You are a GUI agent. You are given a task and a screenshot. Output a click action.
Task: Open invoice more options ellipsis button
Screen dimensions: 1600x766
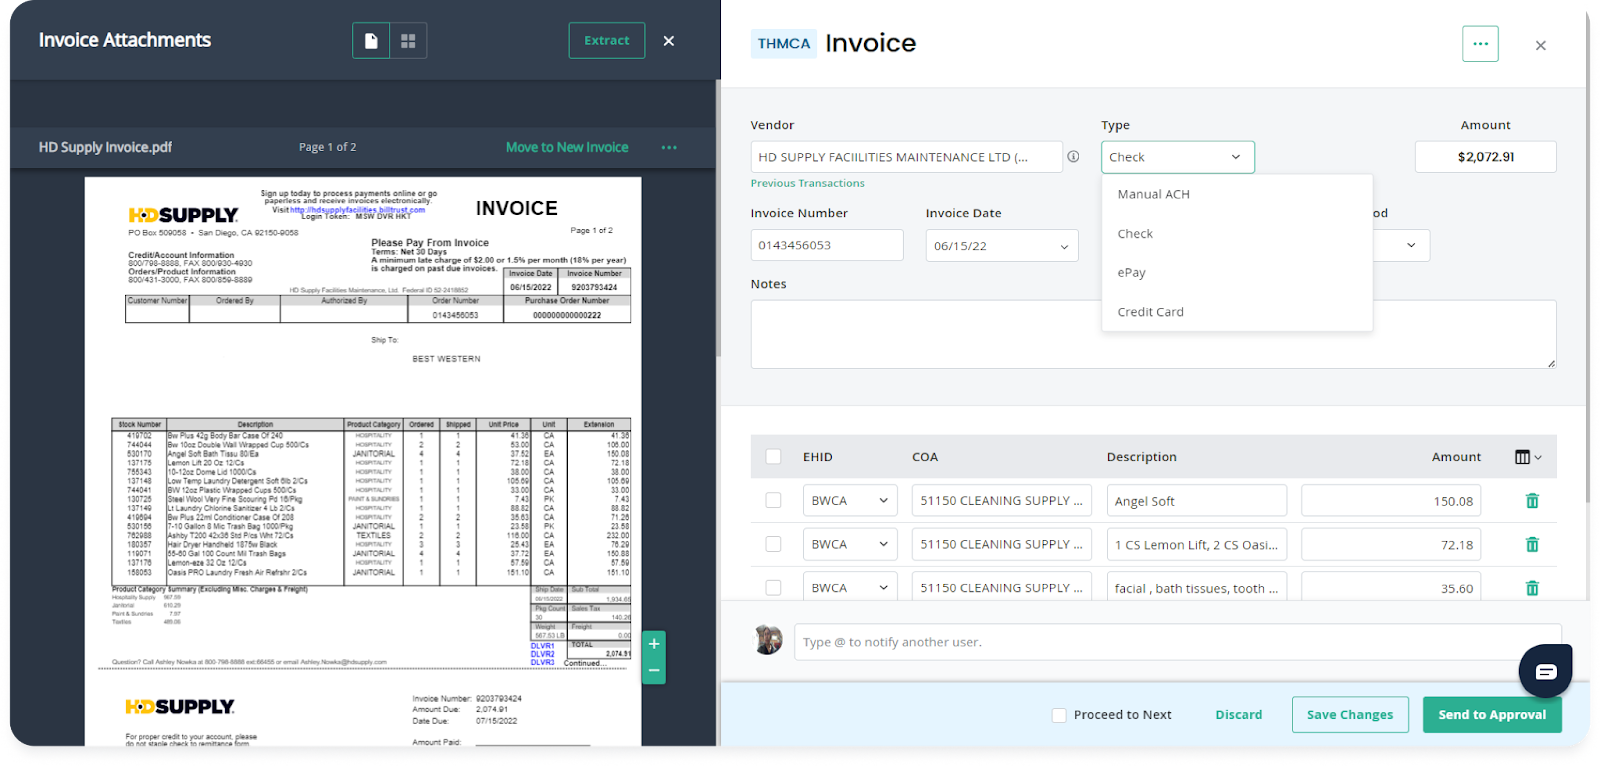pyautogui.click(x=1480, y=44)
